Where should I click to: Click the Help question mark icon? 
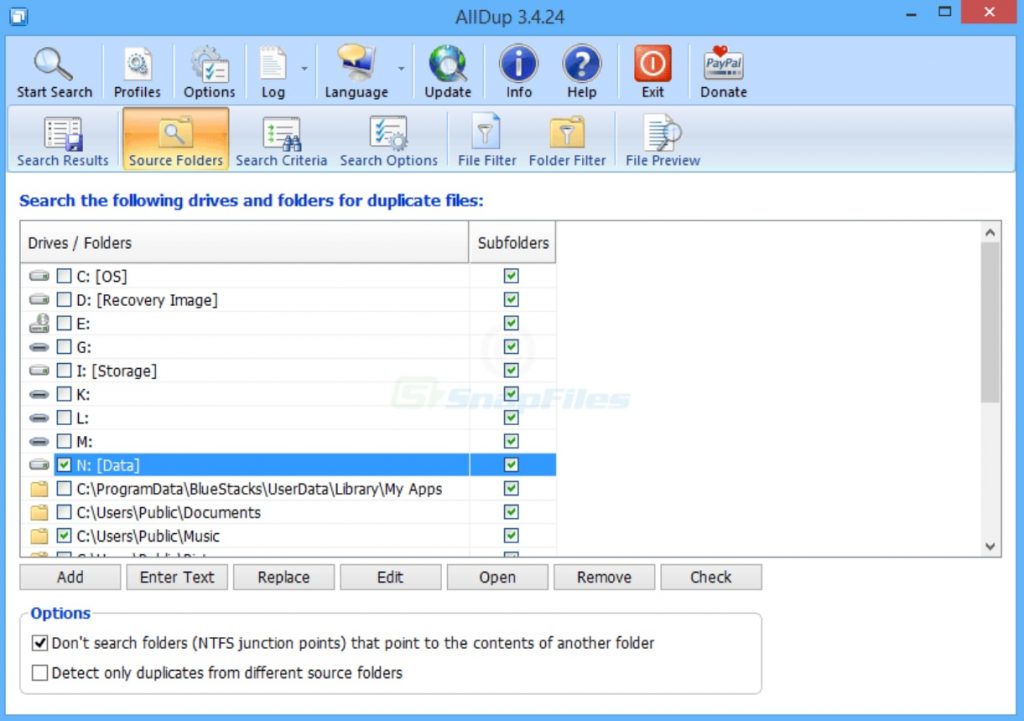point(581,65)
